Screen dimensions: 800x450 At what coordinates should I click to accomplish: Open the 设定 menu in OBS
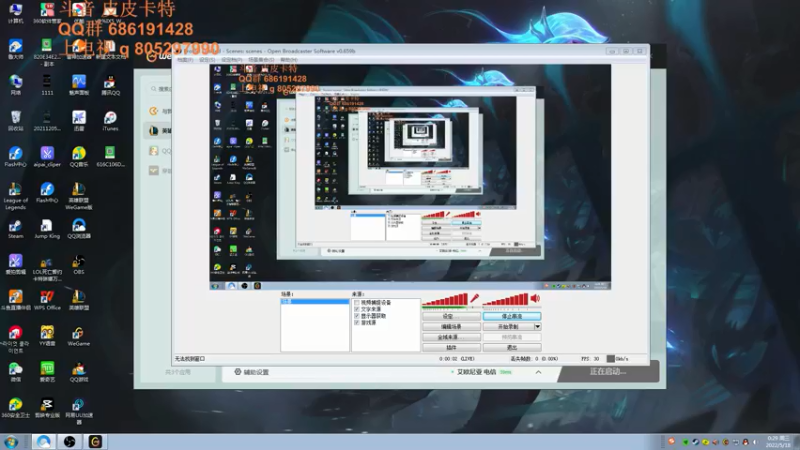[207, 60]
